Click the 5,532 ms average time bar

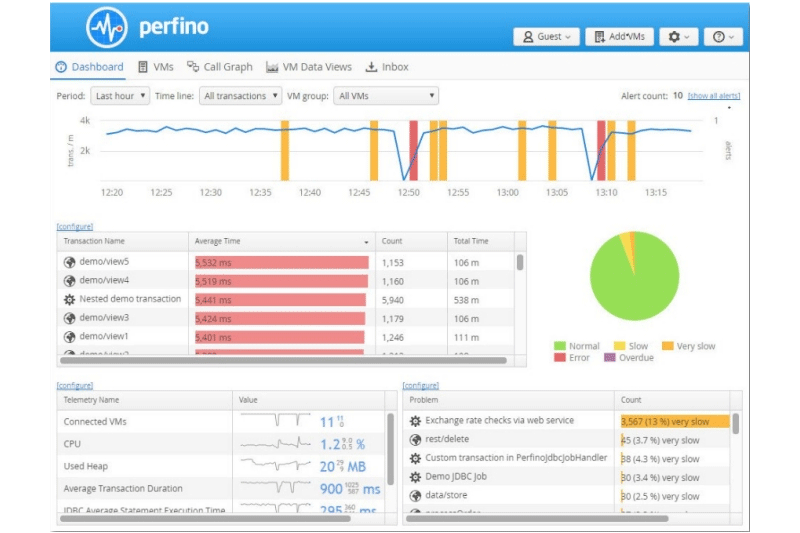[x=282, y=263]
